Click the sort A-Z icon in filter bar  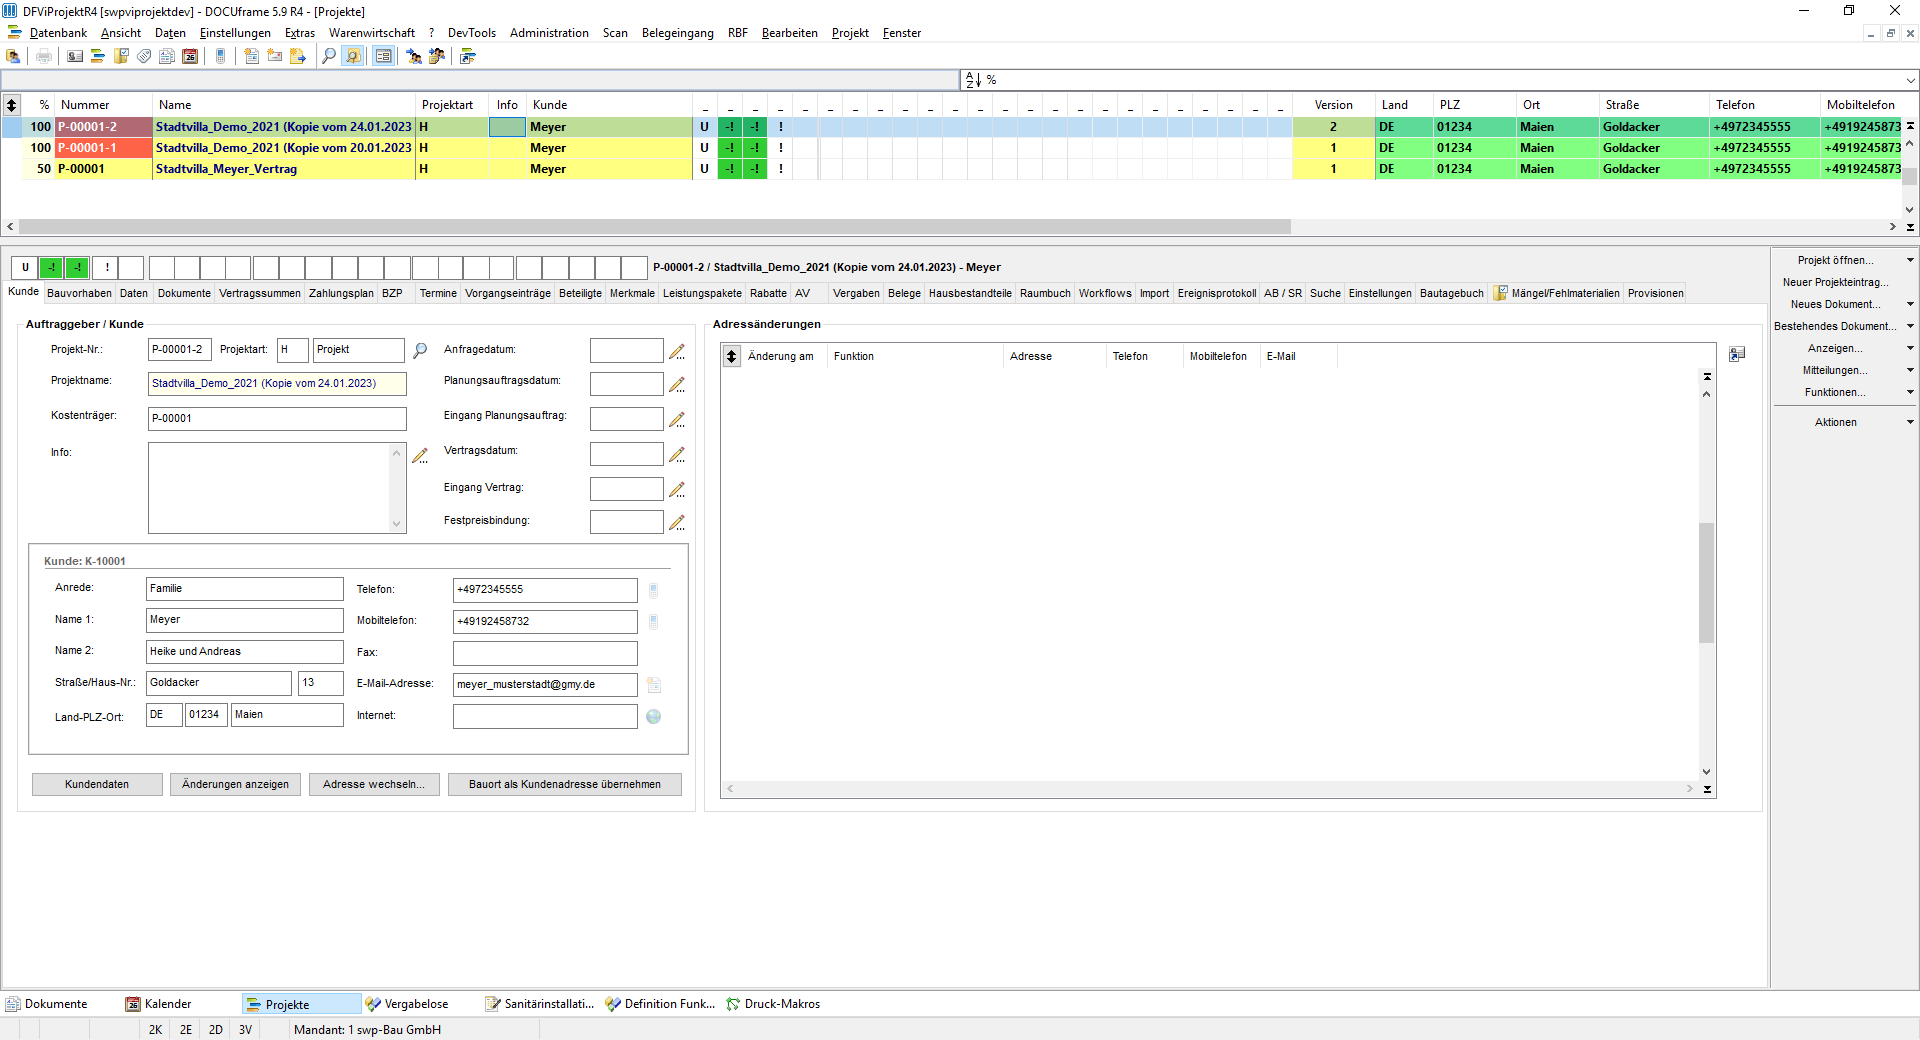pos(972,80)
